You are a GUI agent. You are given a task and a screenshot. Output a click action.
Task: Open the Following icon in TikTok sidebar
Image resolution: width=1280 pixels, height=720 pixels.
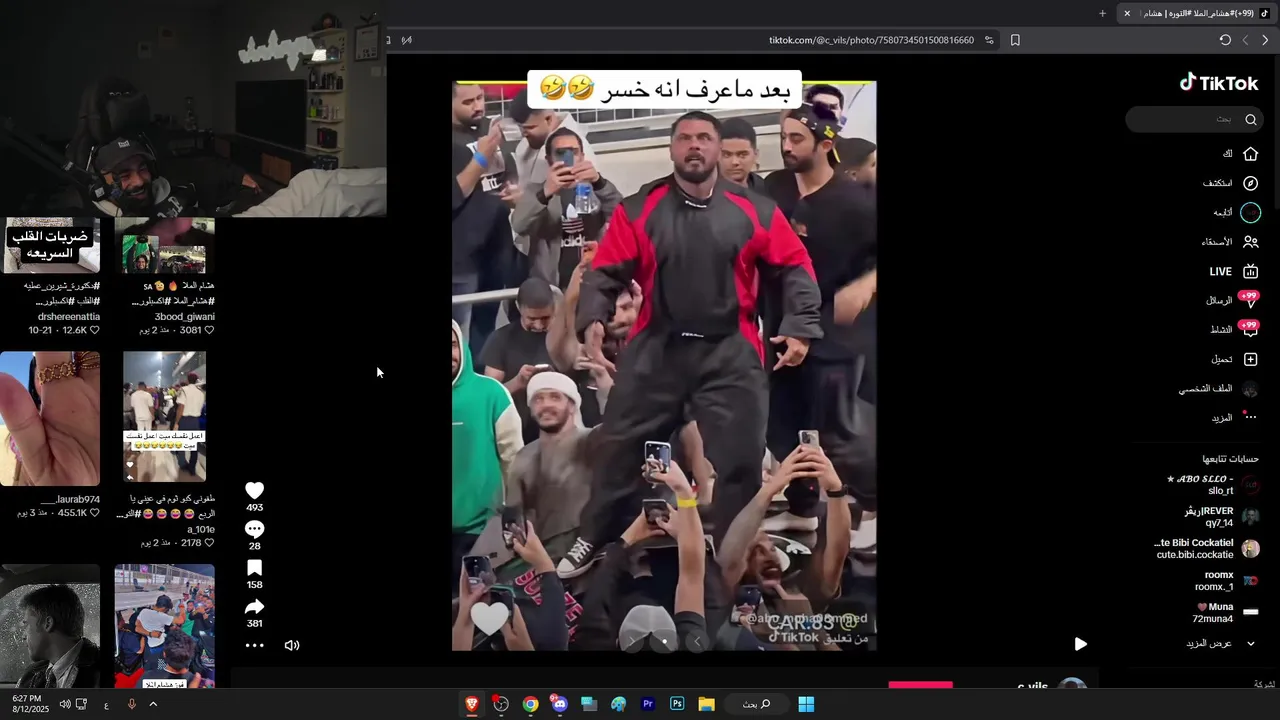tap(1250, 212)
